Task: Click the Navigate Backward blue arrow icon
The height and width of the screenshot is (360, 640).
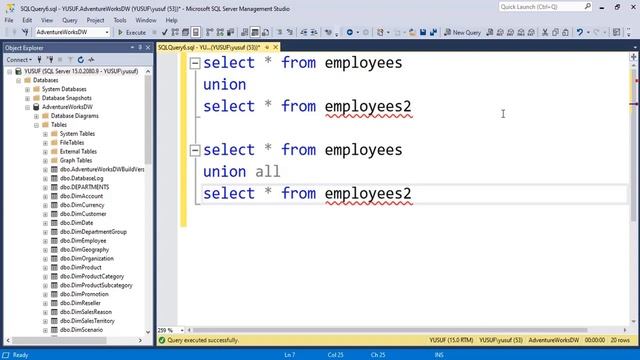Action: click(x=350, y=32)
